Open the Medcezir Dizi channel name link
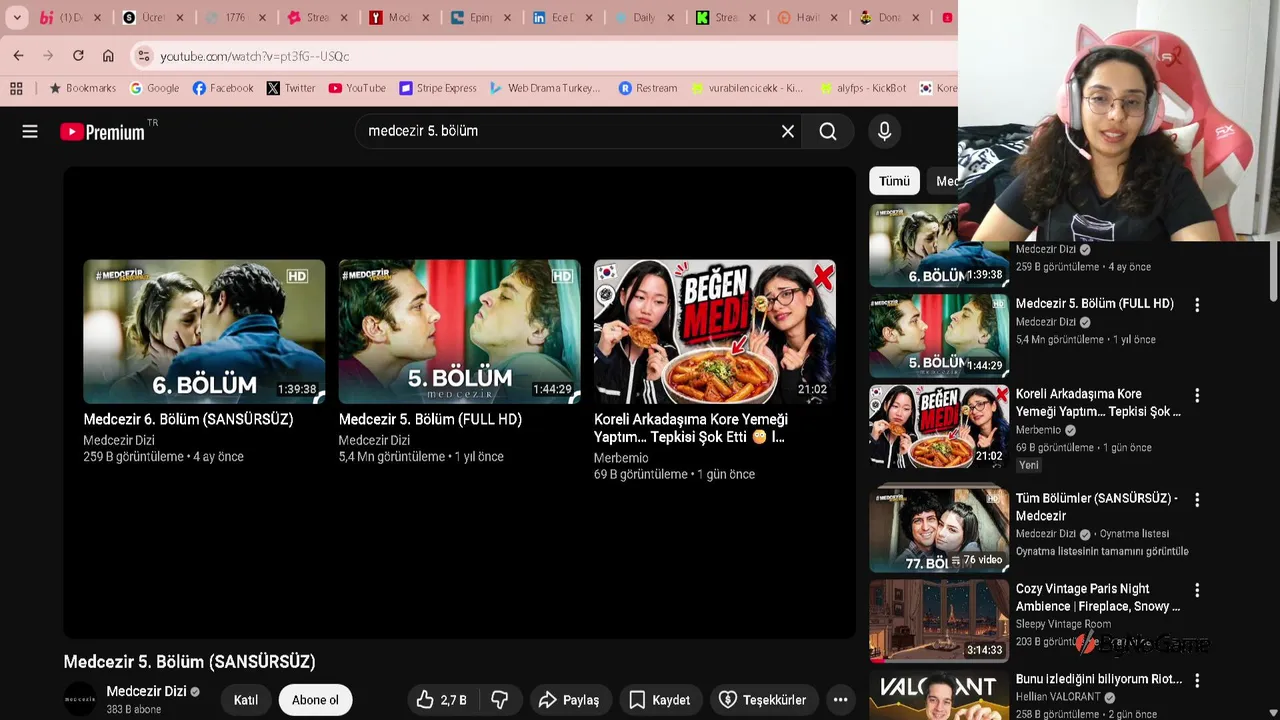 (146, 691)
